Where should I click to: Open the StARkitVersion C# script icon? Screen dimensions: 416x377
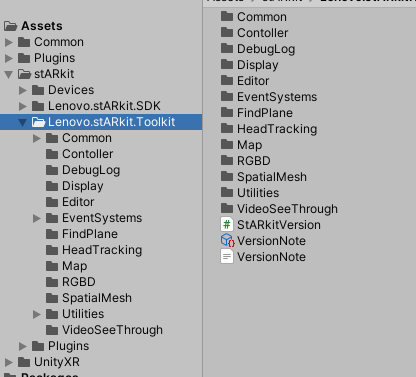(227, 225)
